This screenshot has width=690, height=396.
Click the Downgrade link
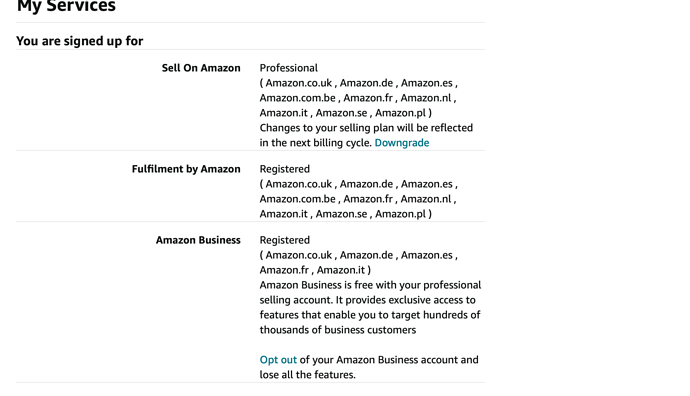click(401, 143)
